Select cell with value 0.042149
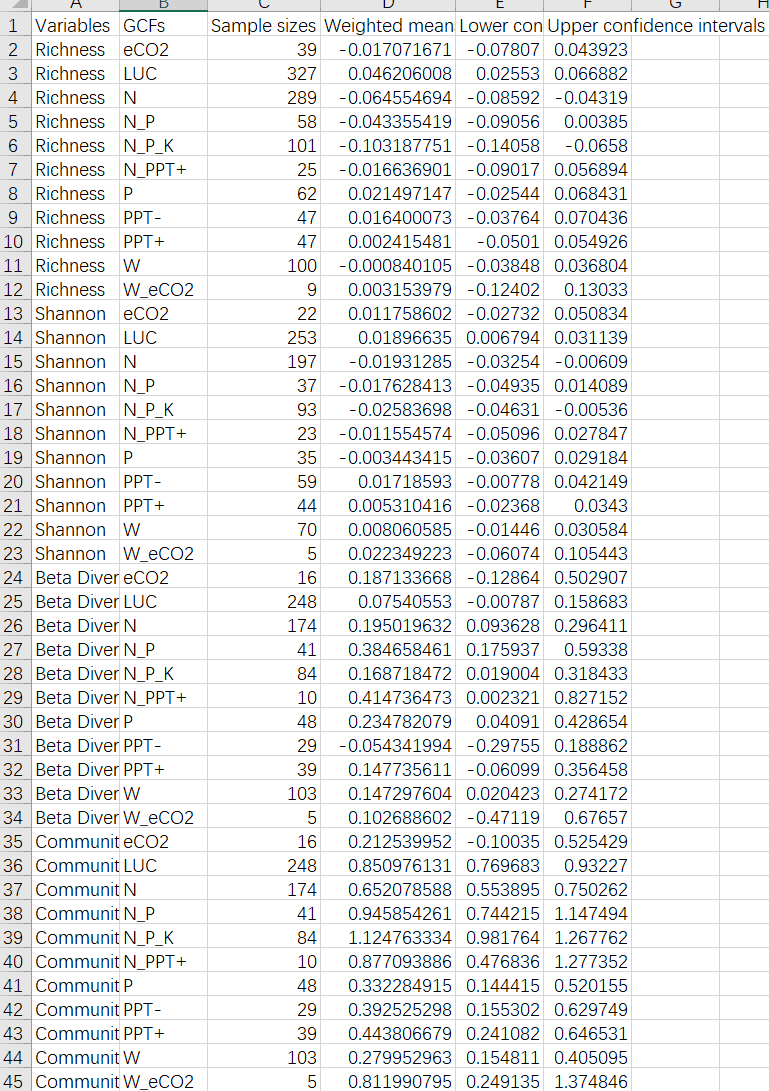Image resolution: width=769 pixels, height=1091 pixels. (587, 482)
